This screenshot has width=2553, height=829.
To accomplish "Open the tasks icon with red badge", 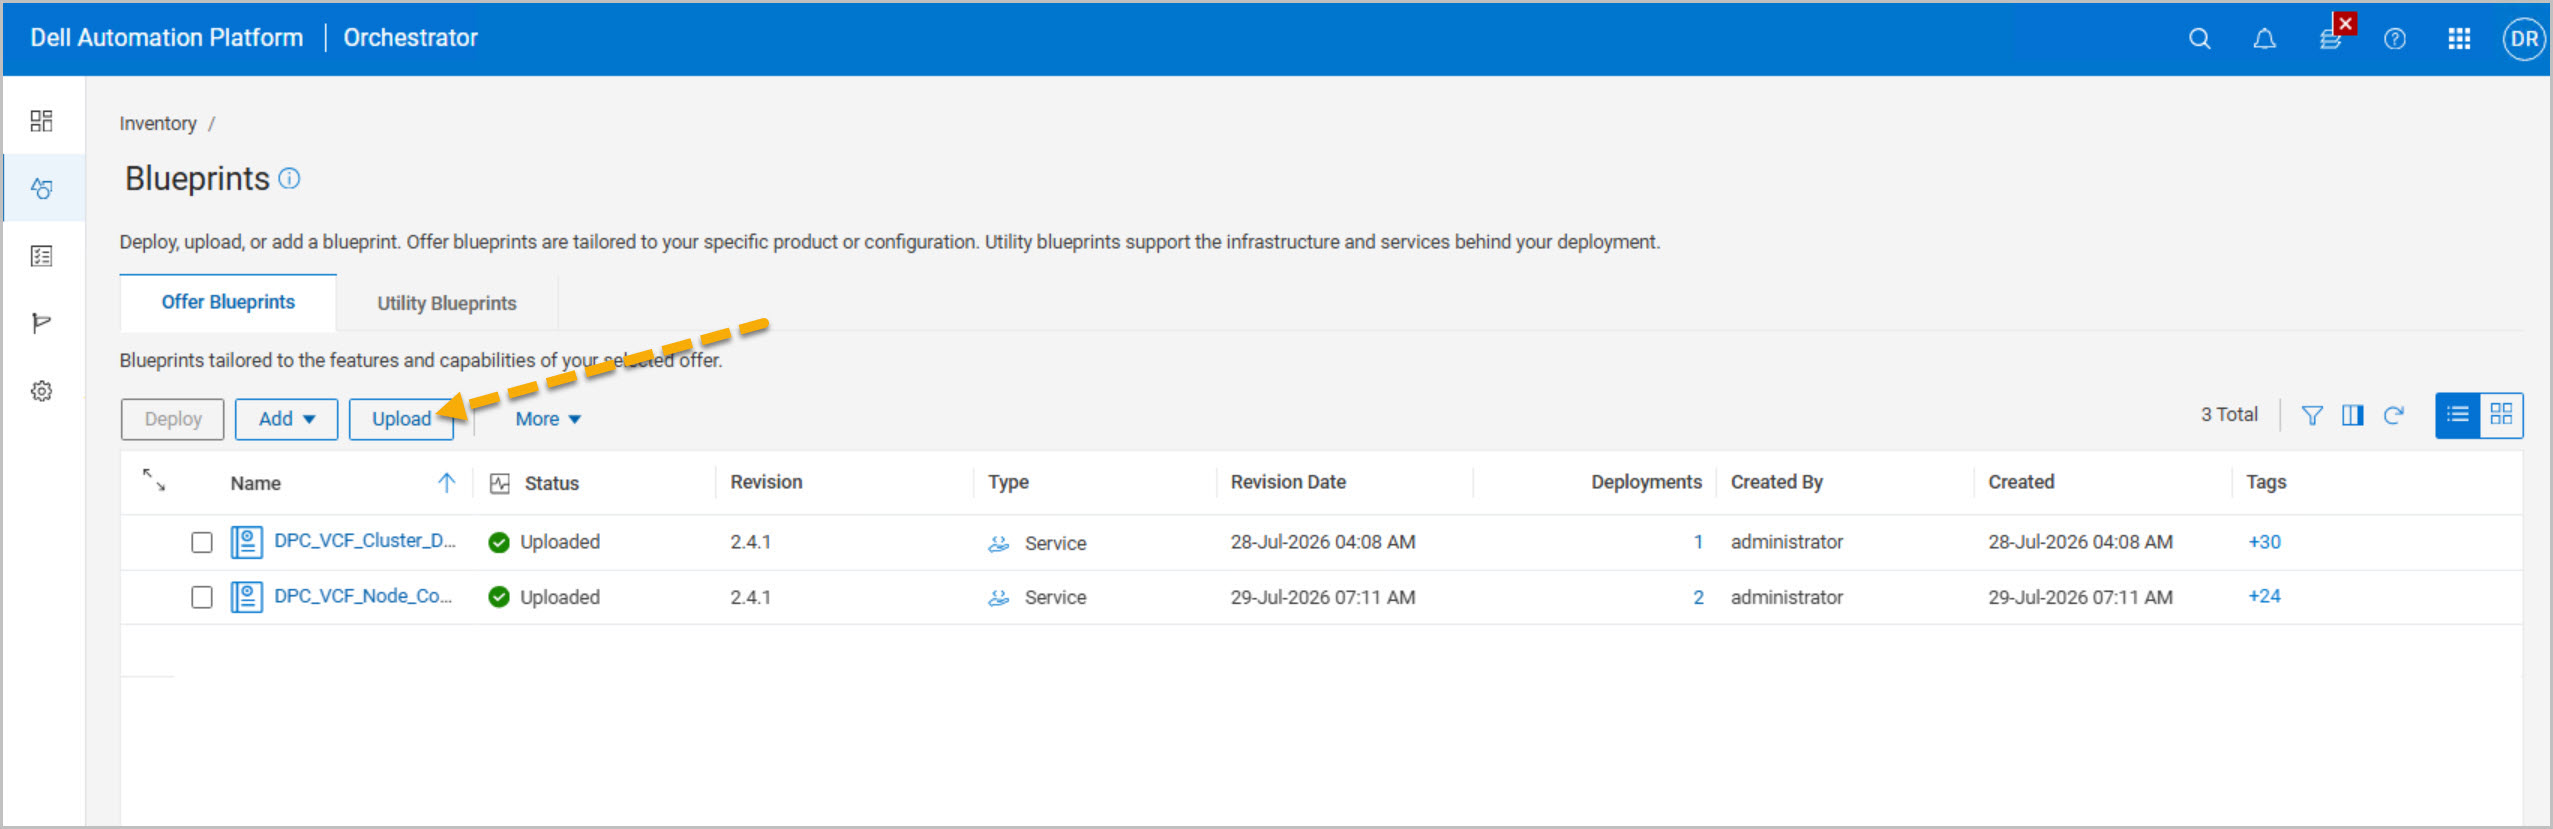I will pyautogui.click(x=2331, y=38).
